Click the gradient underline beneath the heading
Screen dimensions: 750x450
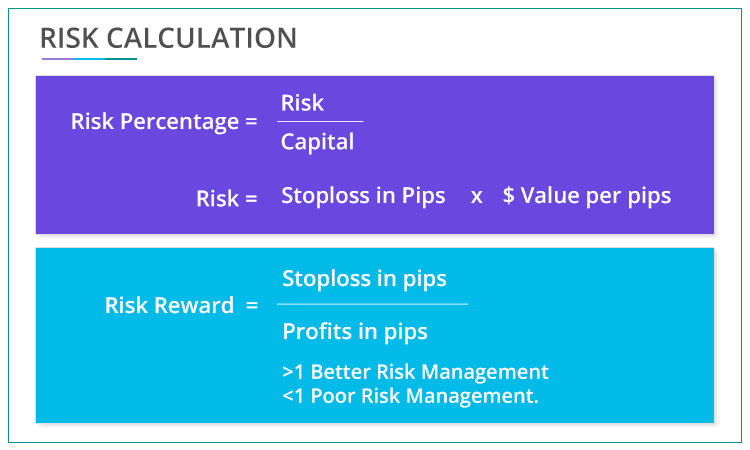[88, 59]
